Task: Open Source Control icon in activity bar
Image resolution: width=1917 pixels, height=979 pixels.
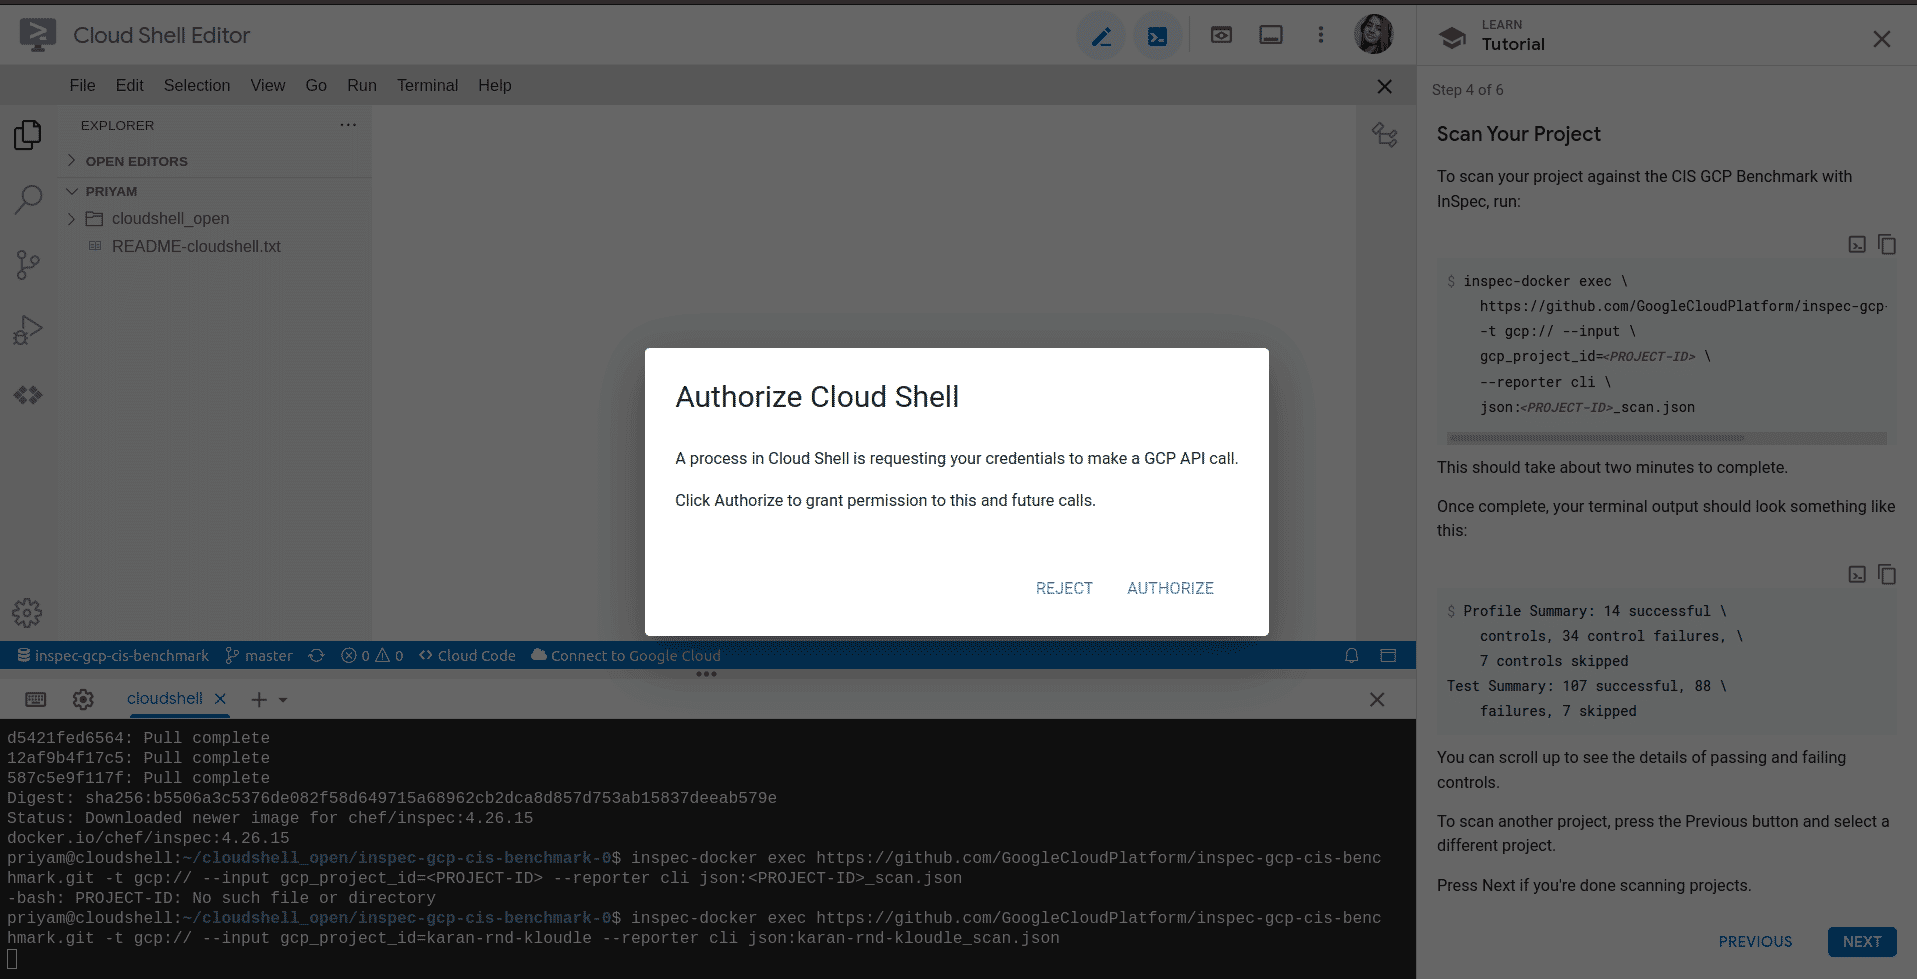Action: [x=28, y=265]
